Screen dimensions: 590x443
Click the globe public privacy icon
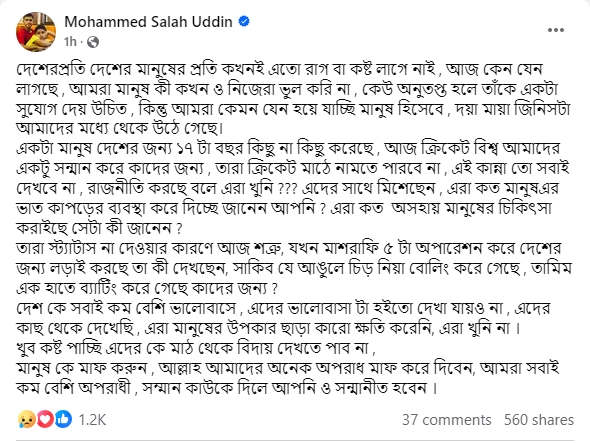point(93,42)
